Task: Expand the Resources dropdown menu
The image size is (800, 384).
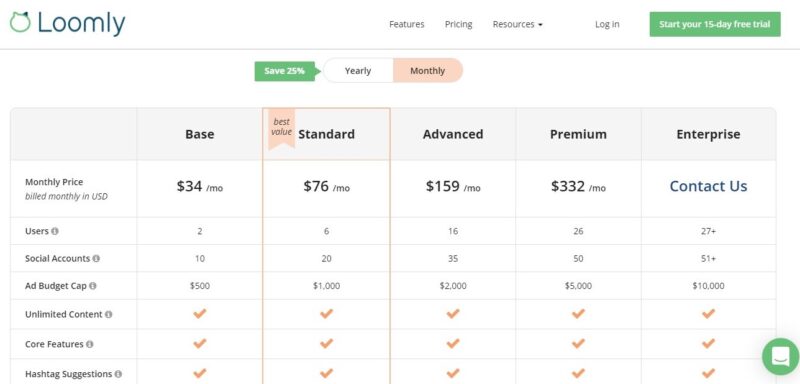Action: point(517,24)
